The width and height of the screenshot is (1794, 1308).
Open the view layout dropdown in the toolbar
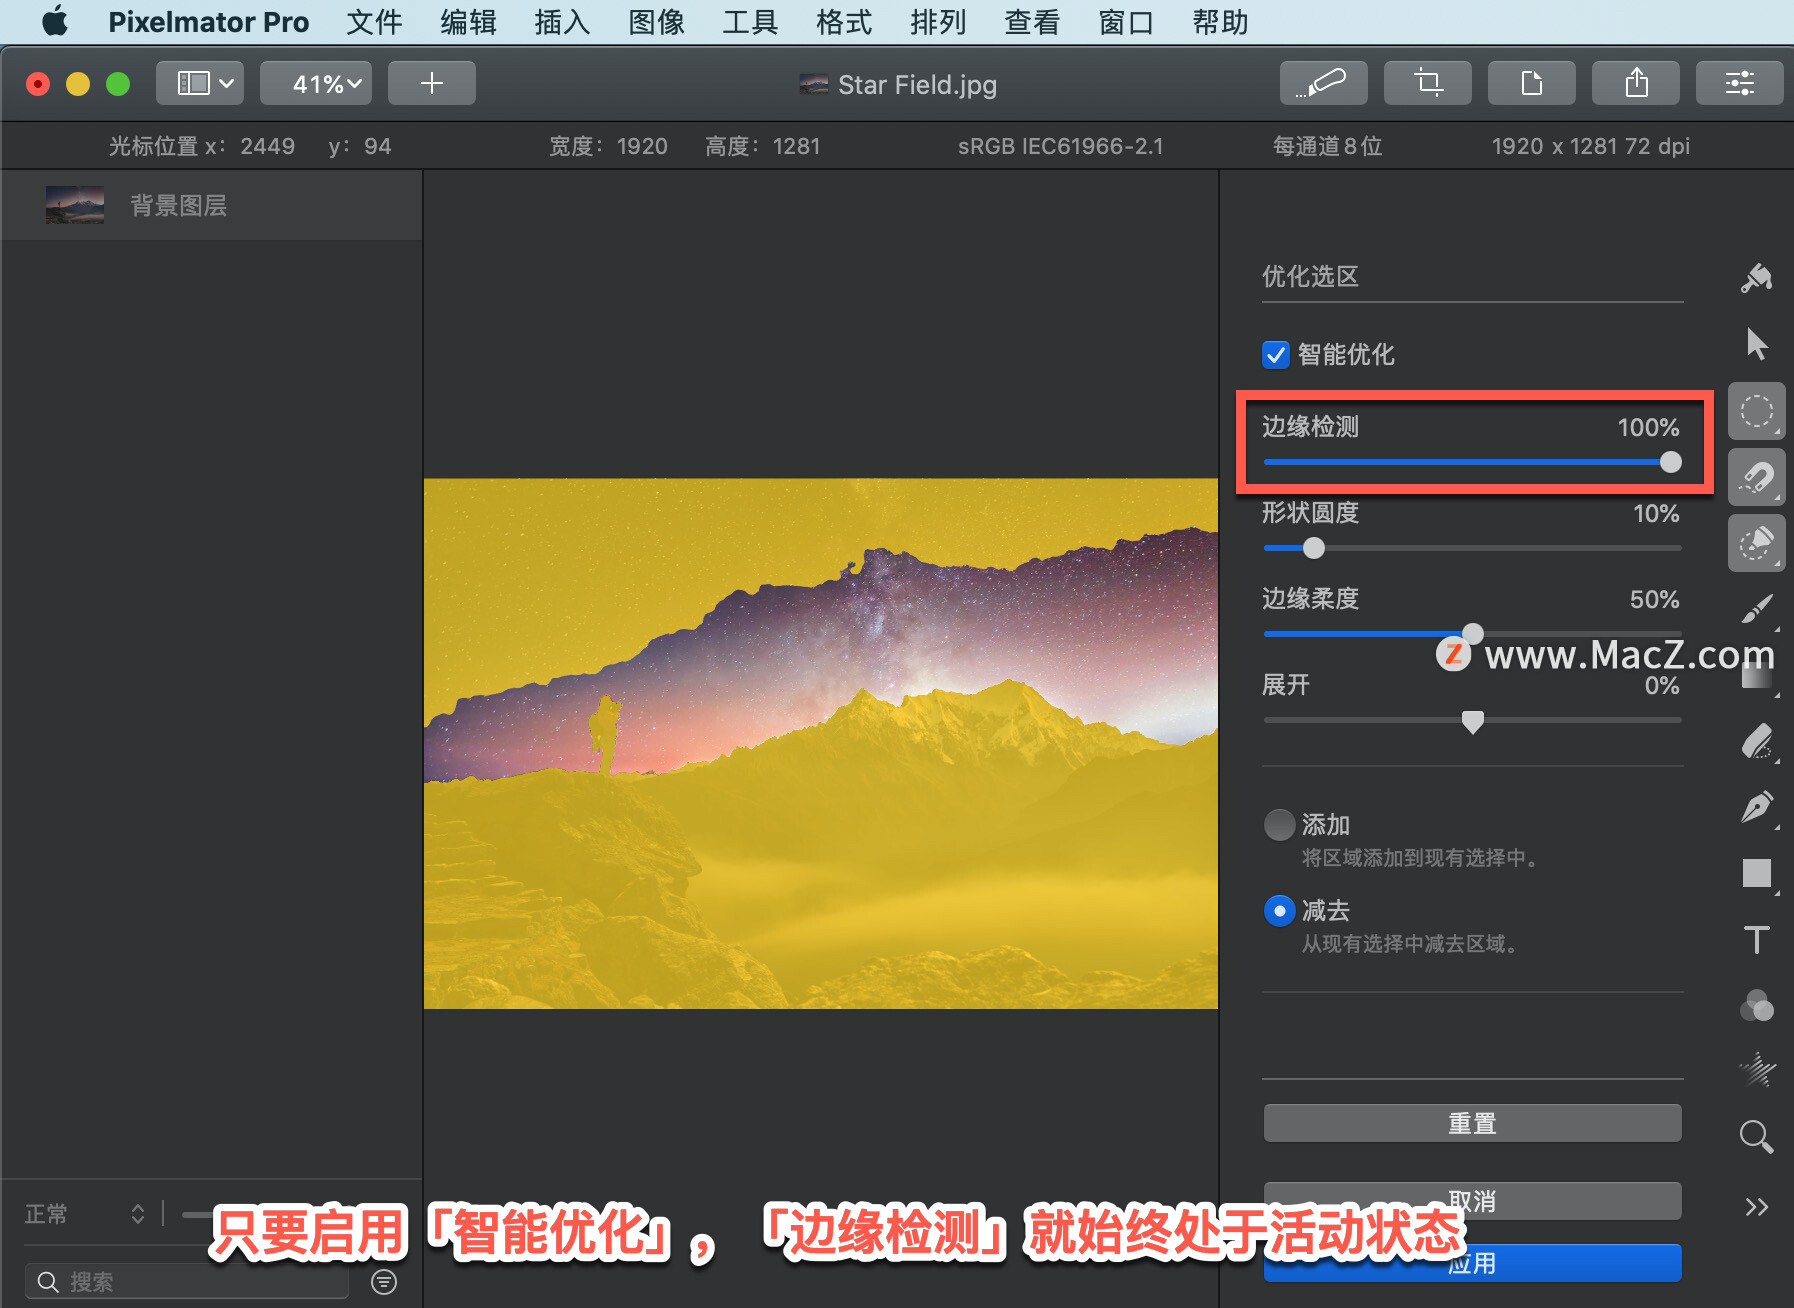pyautogui.click(x=199, y=83)
